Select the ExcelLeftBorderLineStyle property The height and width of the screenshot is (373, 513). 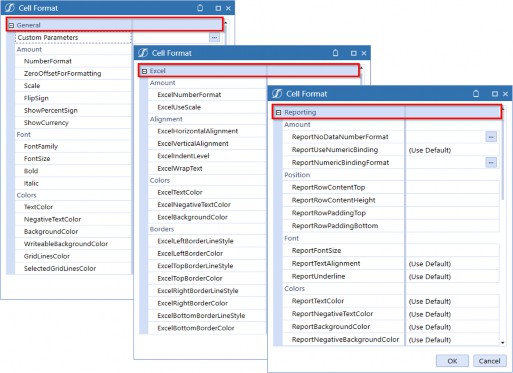coord(195,241)
